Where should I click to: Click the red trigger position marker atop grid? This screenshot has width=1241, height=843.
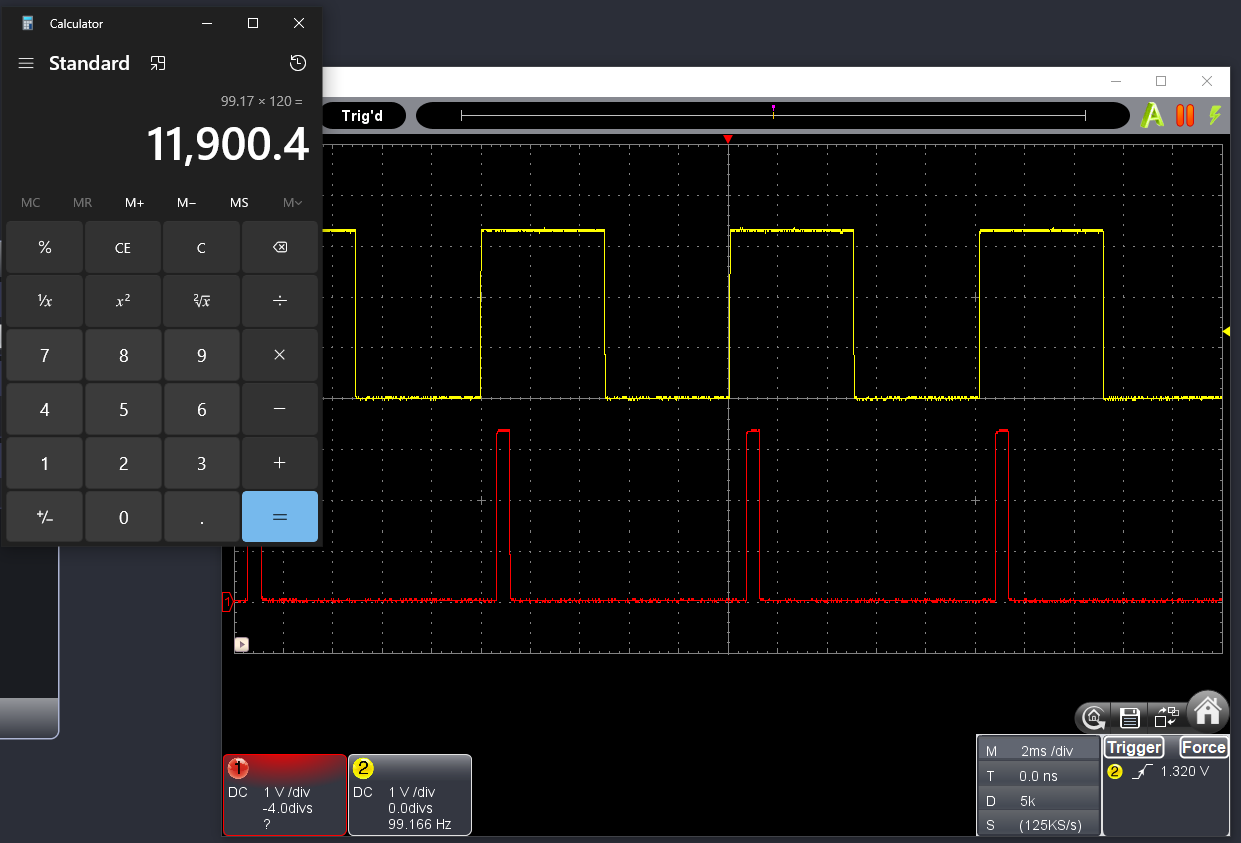click(728, 139)
